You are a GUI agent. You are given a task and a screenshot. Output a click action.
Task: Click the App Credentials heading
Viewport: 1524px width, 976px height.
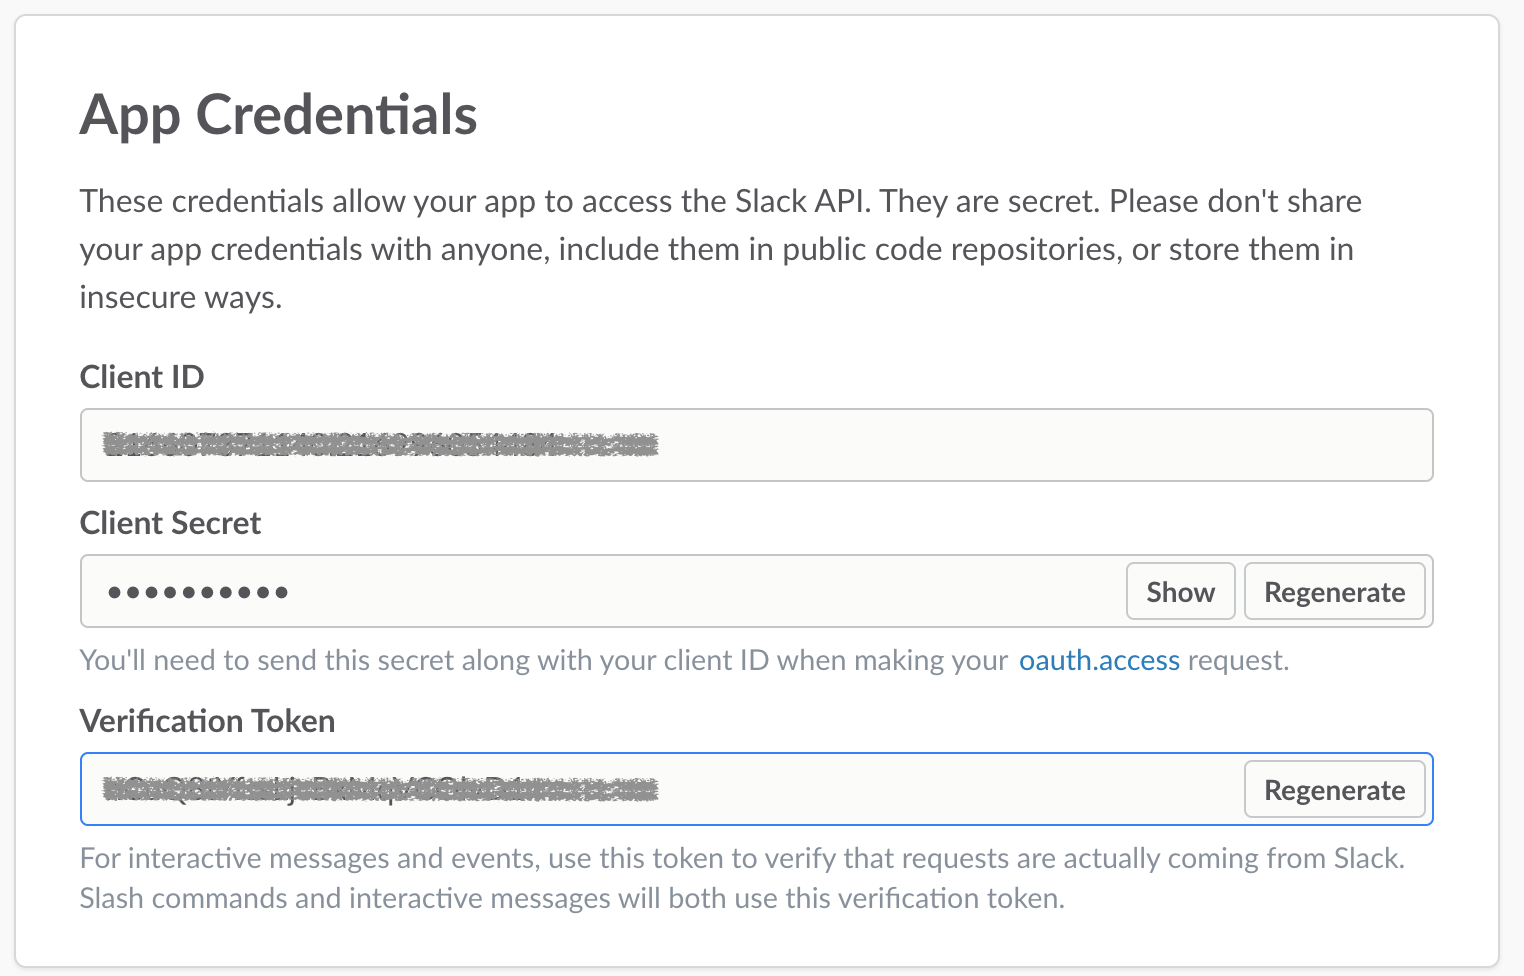coord(279,114)
